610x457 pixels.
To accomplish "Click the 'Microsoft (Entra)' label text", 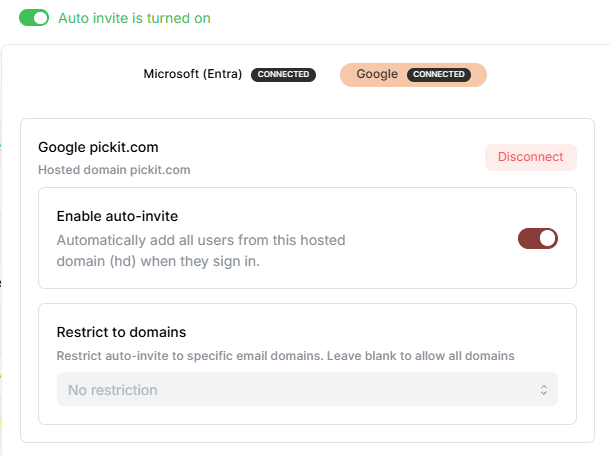I will 193,75.
